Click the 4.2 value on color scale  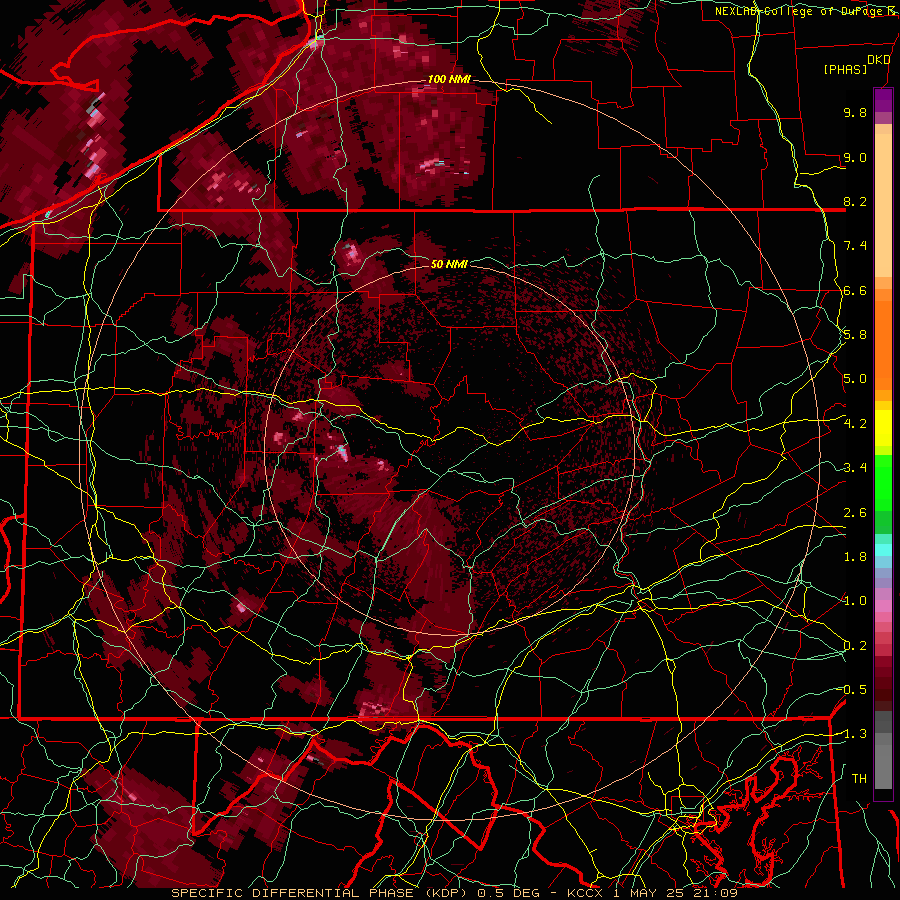pyautogui.click(x=855, y=424)
